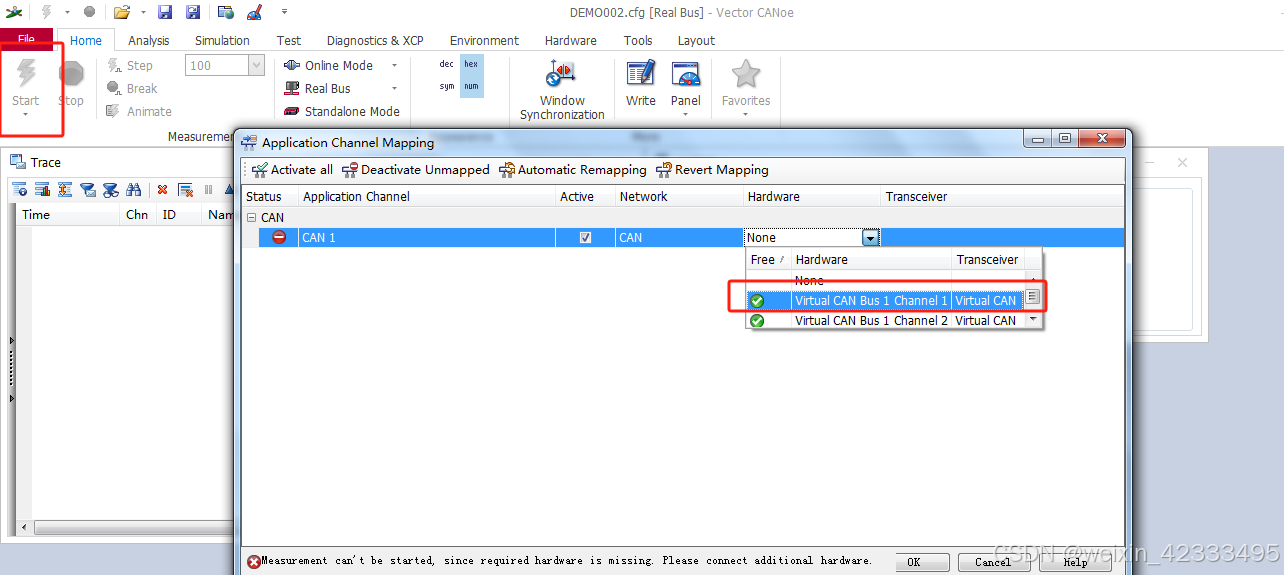
Task: Switch to the Tools ribbon tab
Action: pyautogui.click(x=638, y=41)
